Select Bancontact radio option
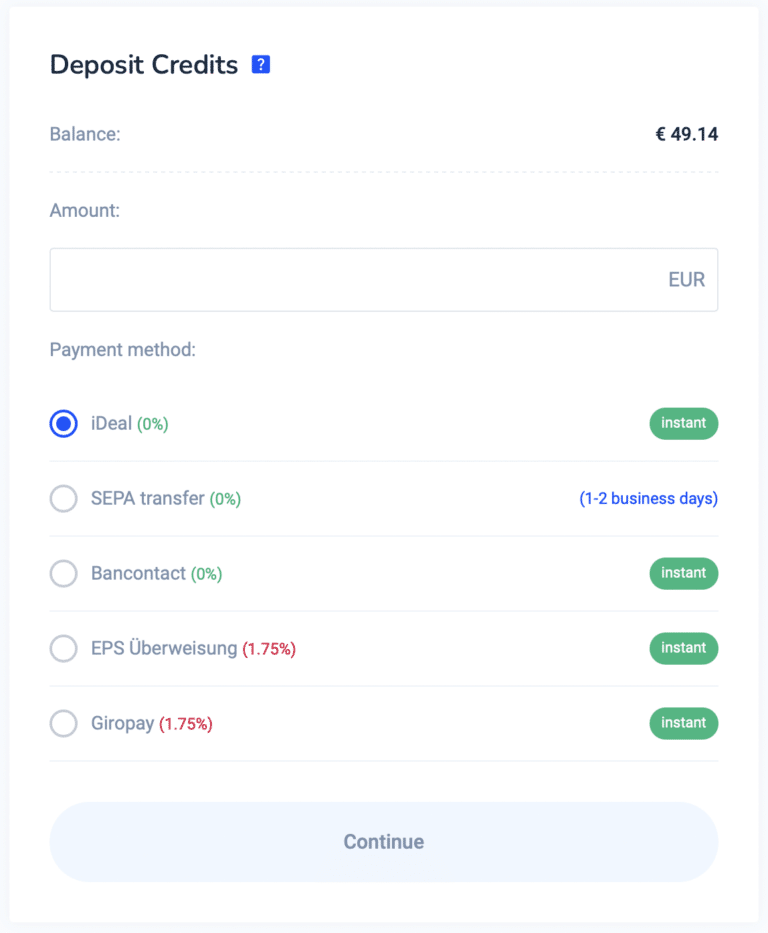This screenshot has height=933, width=768. tap(64, 574)
